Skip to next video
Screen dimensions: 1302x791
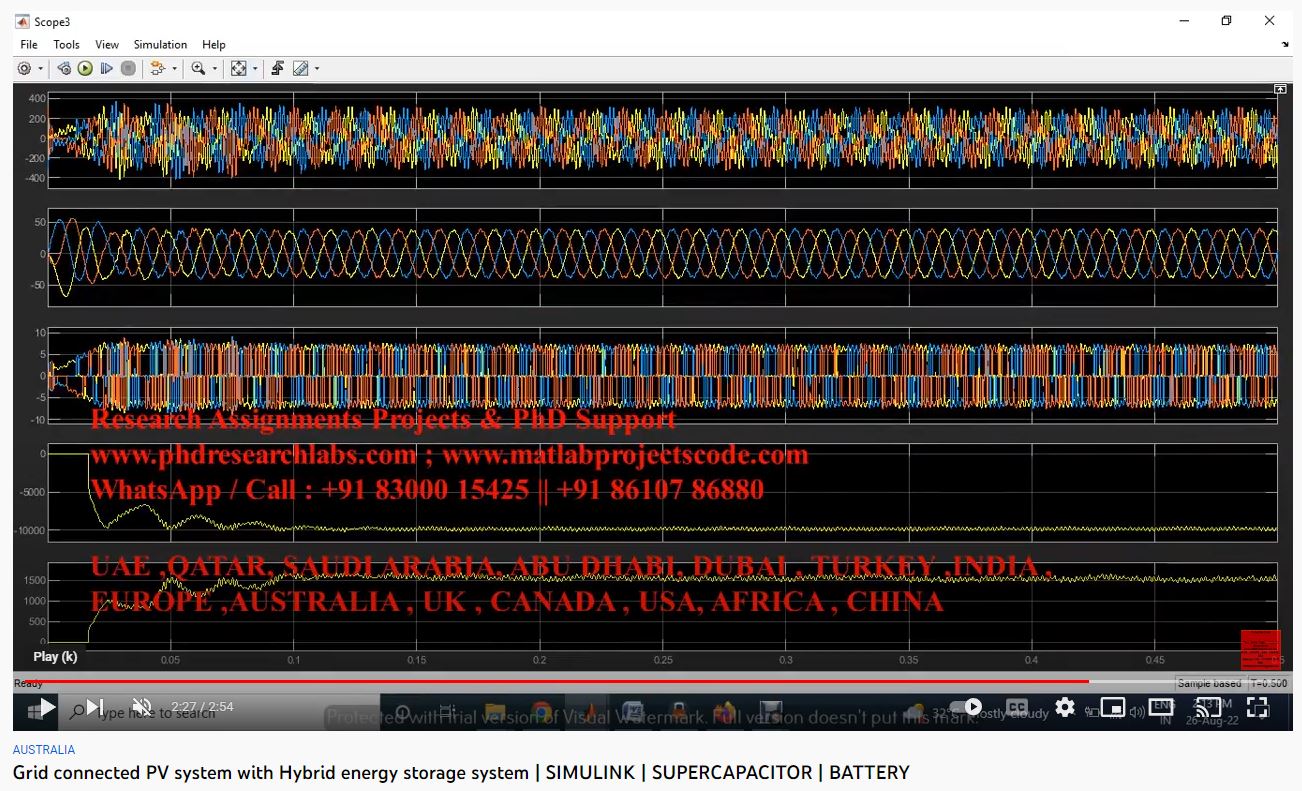pyautogui.click(x=95, y=708)
